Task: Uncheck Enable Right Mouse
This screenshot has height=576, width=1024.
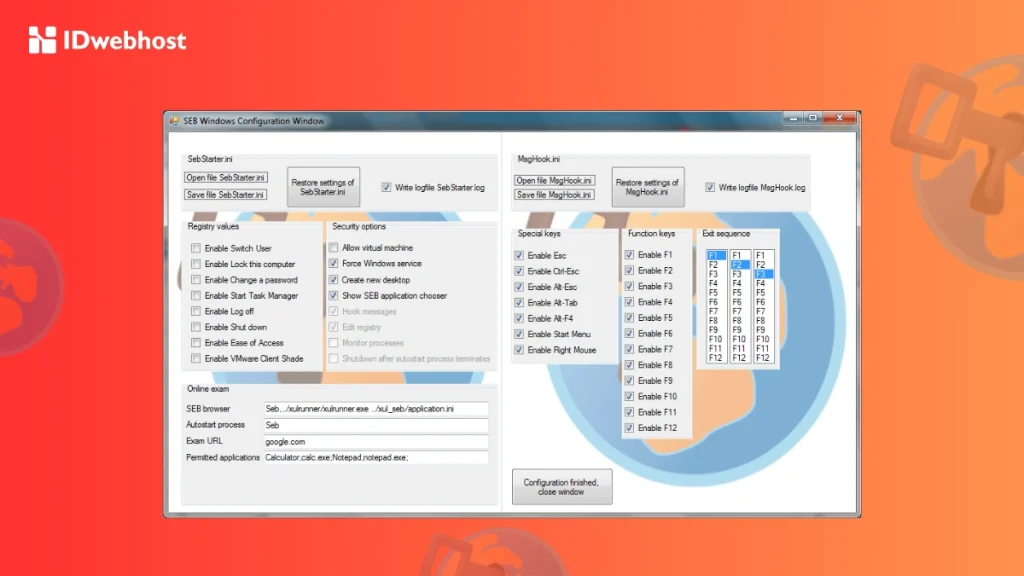Action: click(x=519, y=350)
